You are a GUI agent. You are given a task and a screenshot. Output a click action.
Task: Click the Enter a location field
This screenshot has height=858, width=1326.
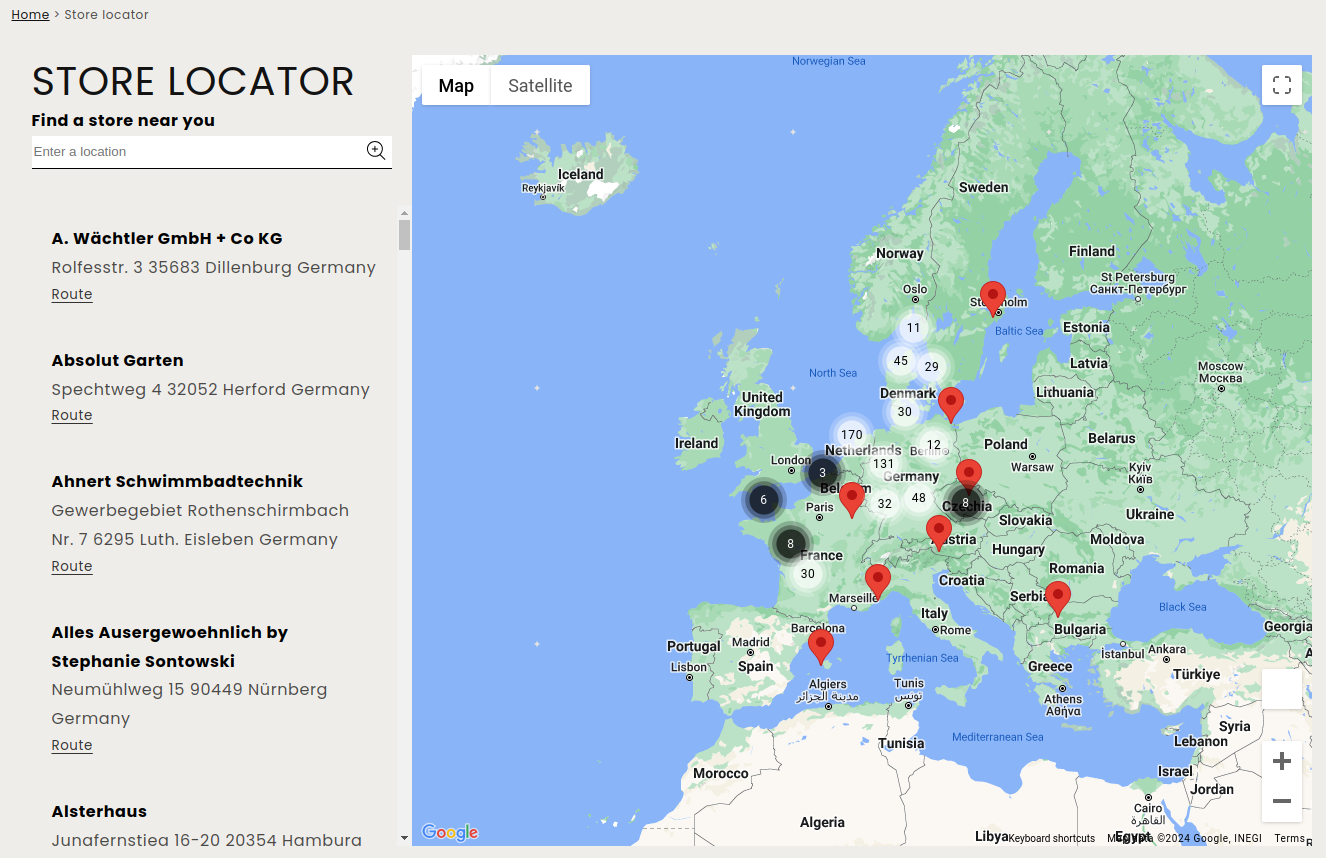(198, 152)
